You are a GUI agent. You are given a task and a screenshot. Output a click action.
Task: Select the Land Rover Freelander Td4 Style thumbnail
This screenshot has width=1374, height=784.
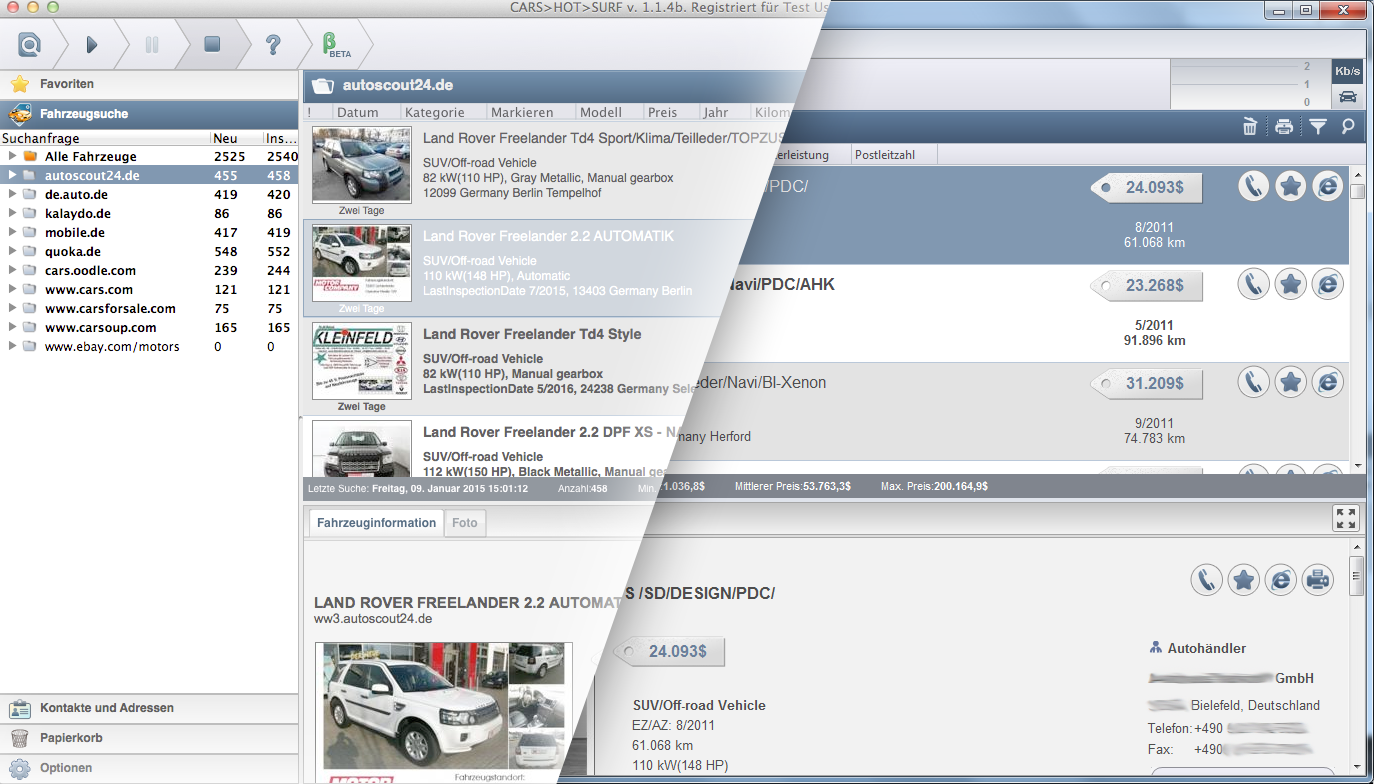(362, 361)
